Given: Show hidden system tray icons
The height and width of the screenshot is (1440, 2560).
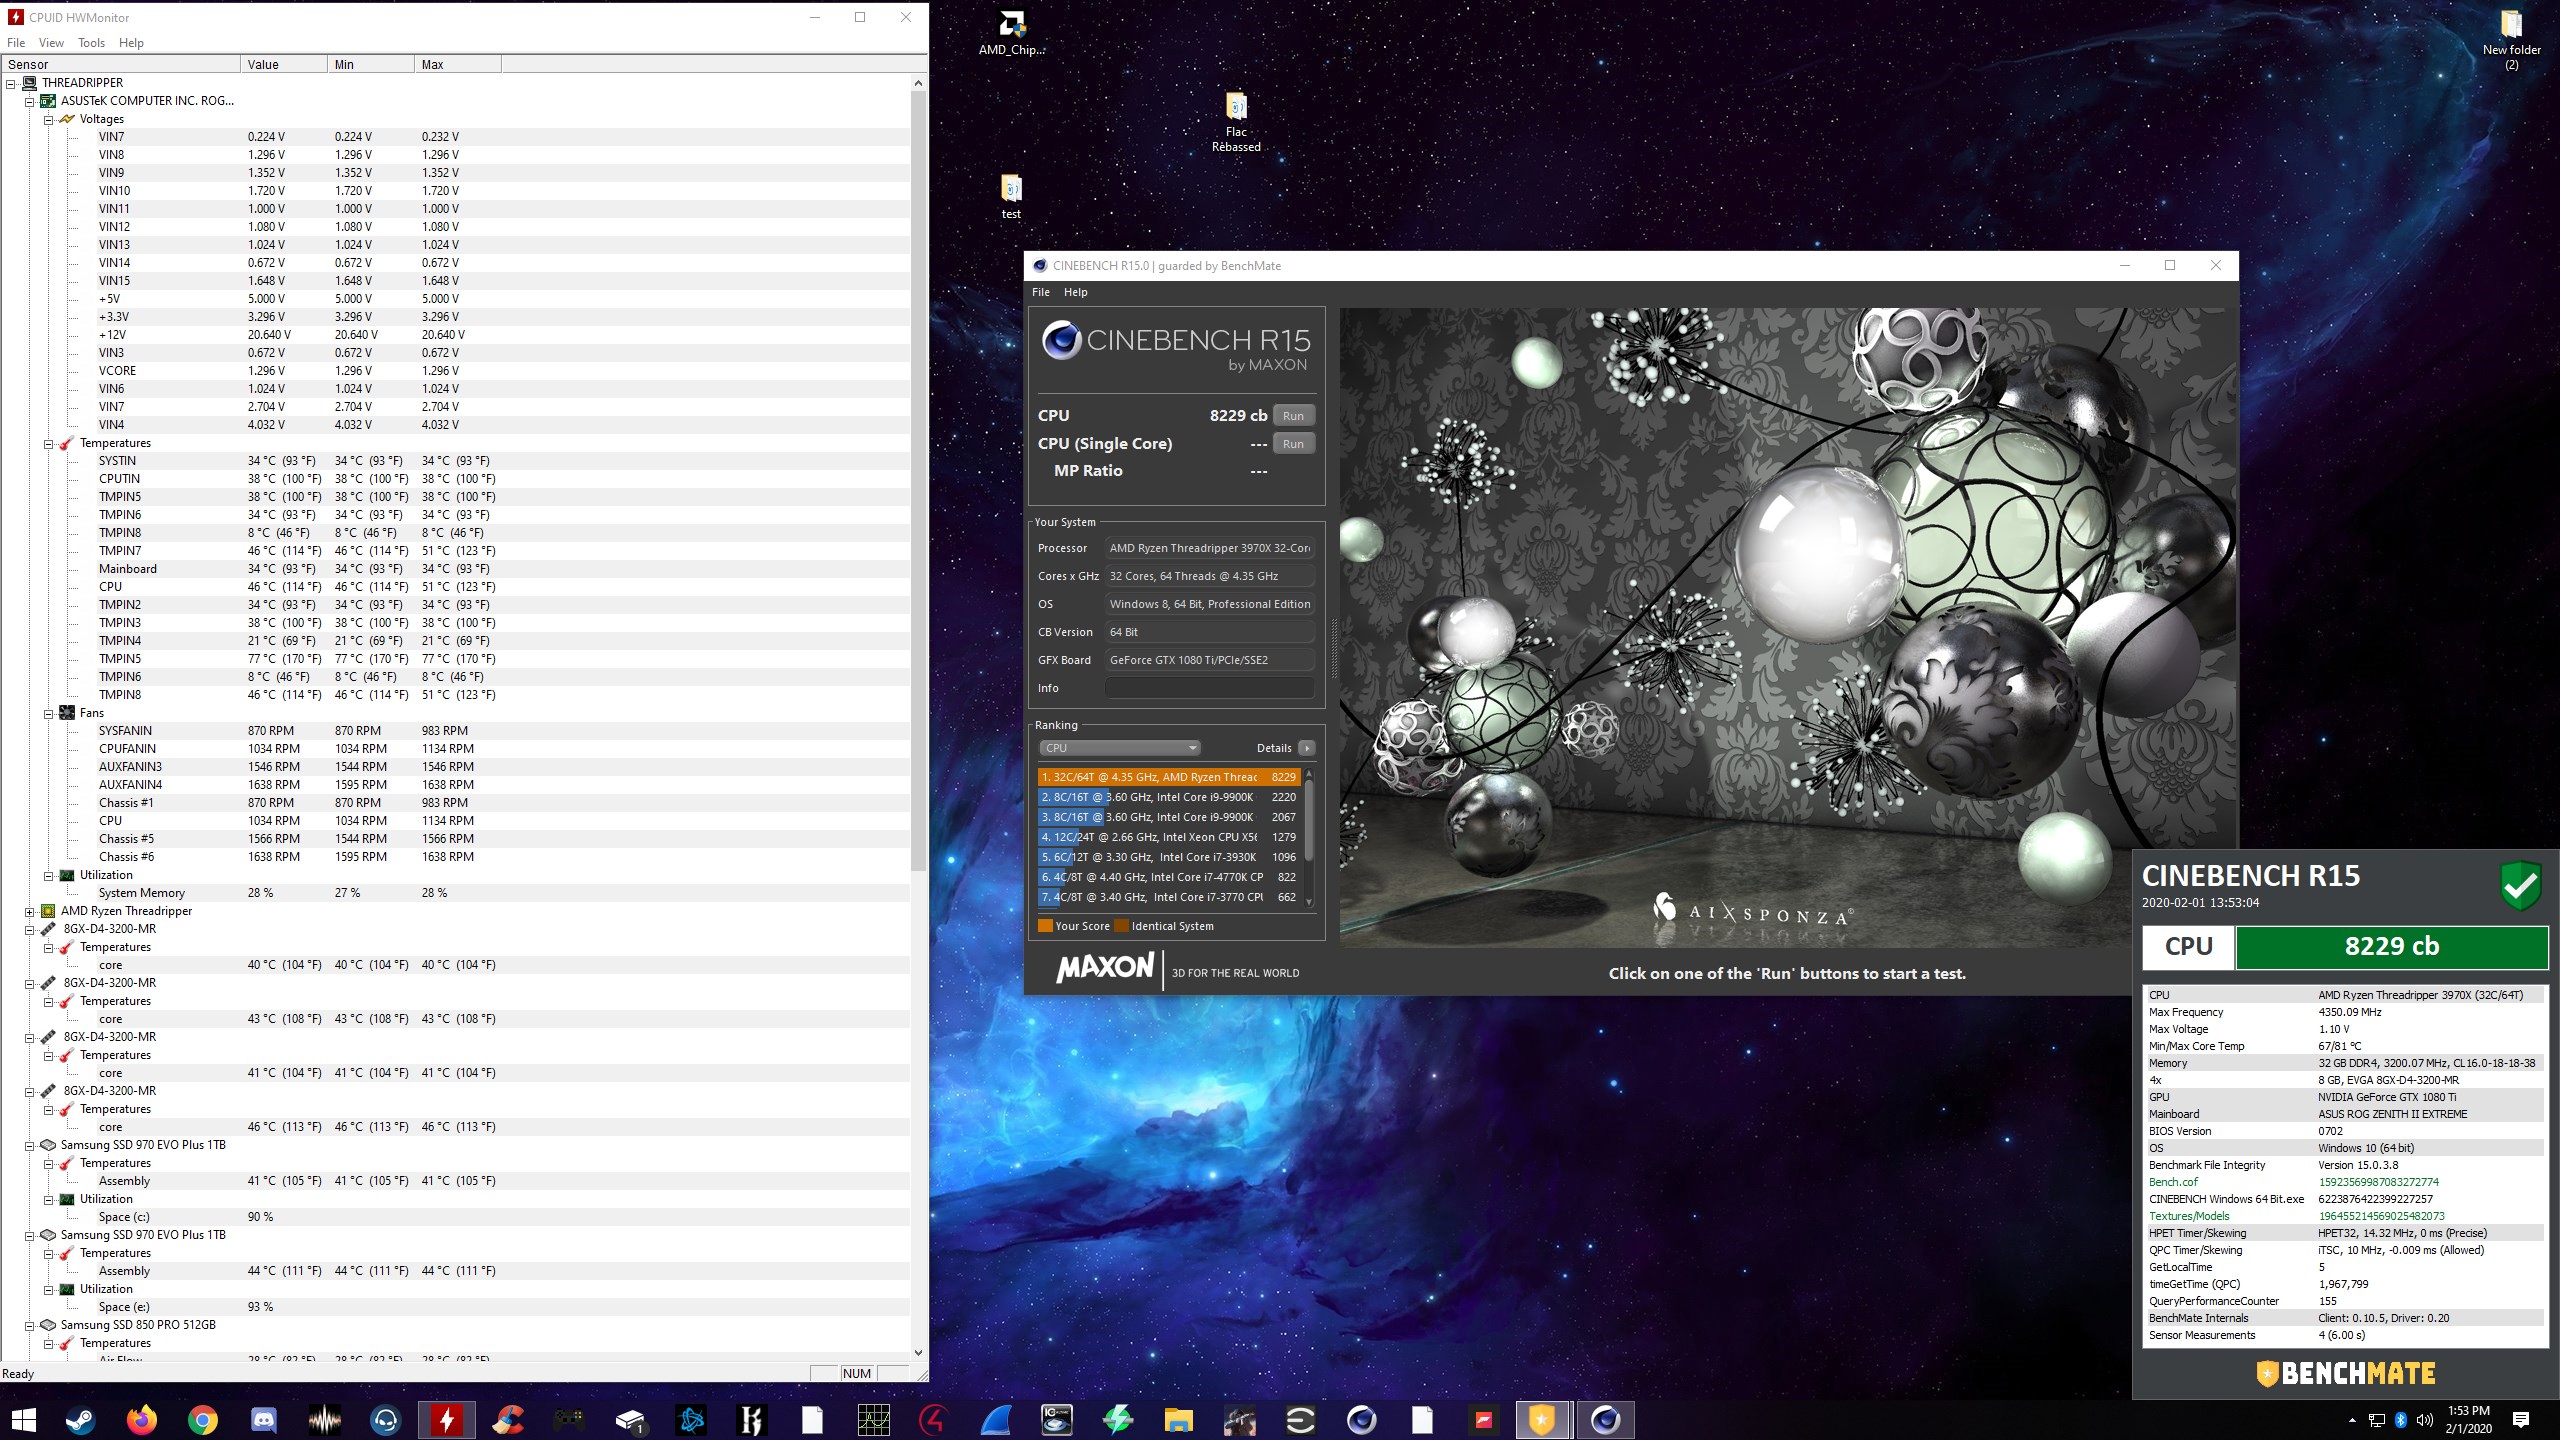Looking at the screenshot, I should pos(2352,1420).
